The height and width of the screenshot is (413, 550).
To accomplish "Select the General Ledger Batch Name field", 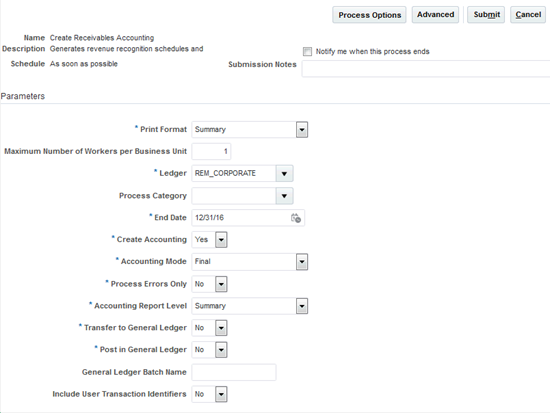I will (x=234, y=372).
